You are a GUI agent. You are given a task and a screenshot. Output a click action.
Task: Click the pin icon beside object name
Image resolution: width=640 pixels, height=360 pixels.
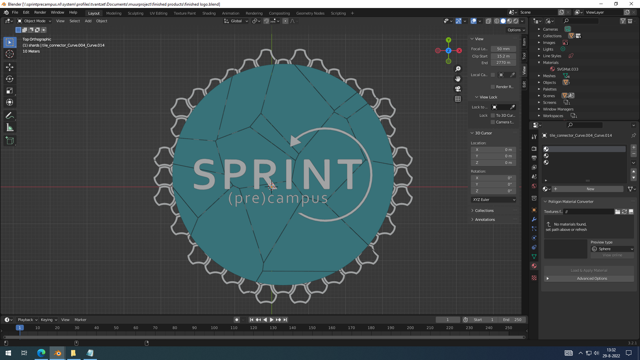click(633, 136)
